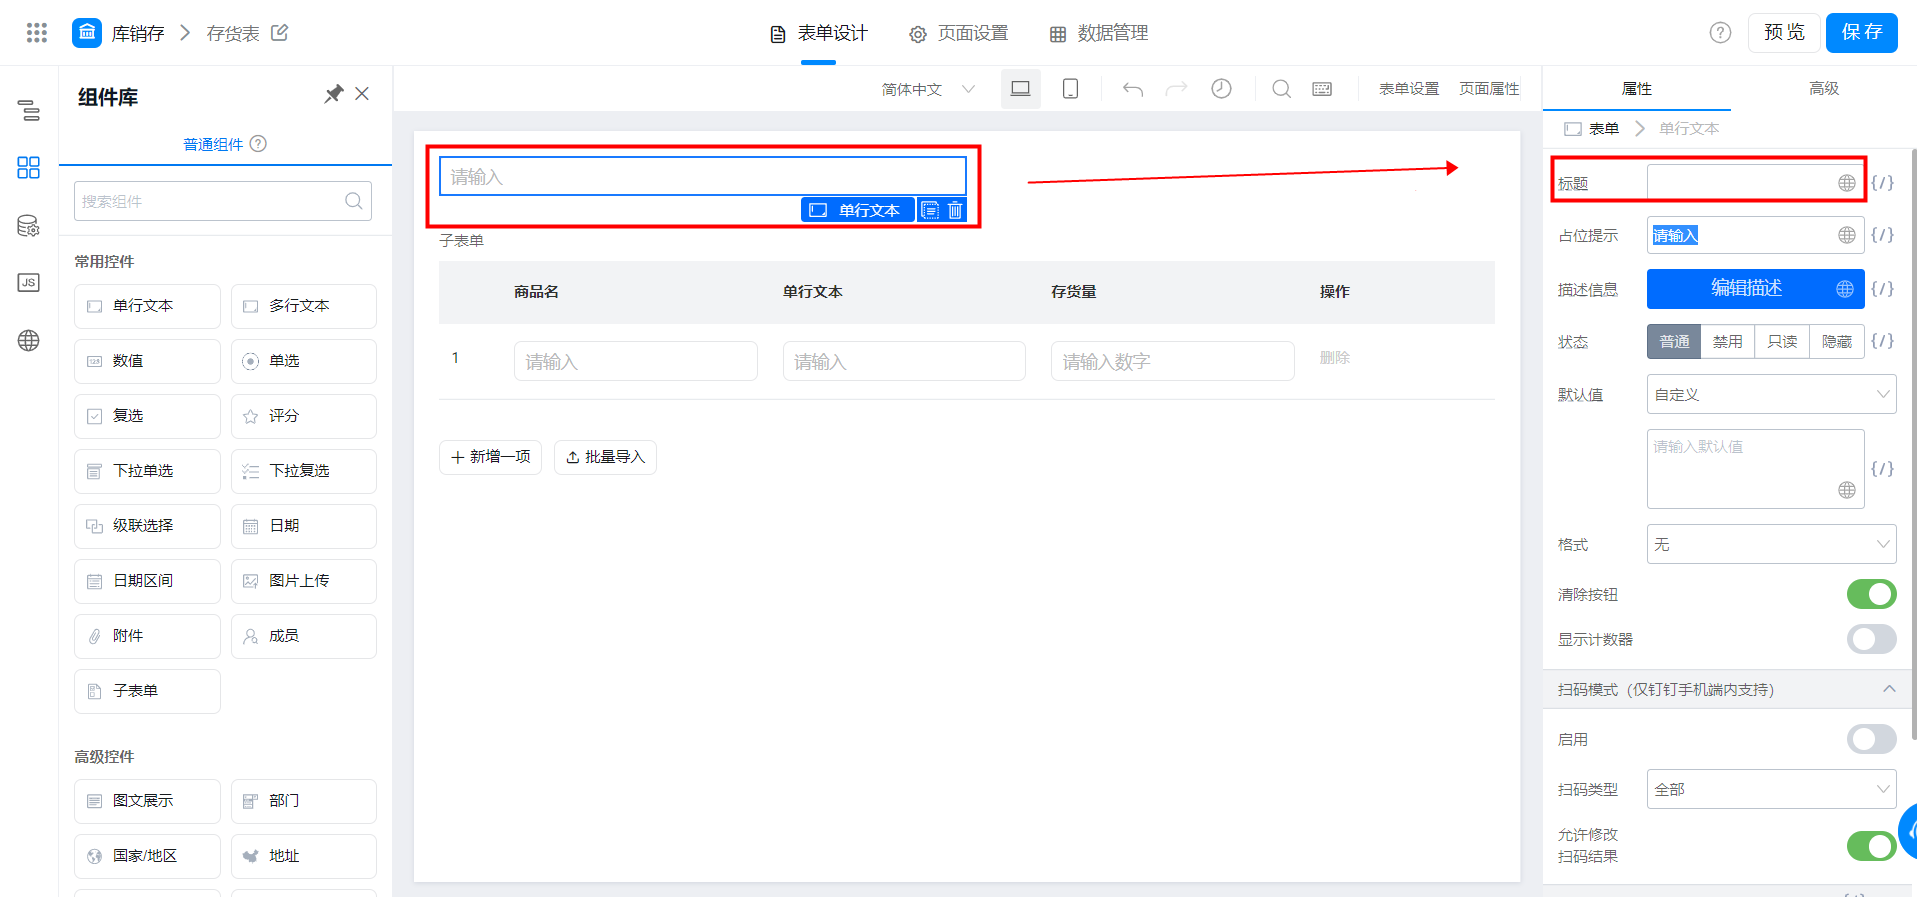This screenshot has height=897, width=1917.
Task: Open the data source icon in the sidebar
Action: coord(29,226)
